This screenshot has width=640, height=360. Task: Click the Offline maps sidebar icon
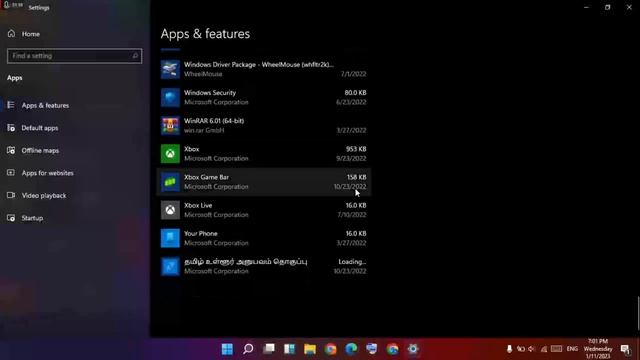pyautogui.click(x=11, y=150)
